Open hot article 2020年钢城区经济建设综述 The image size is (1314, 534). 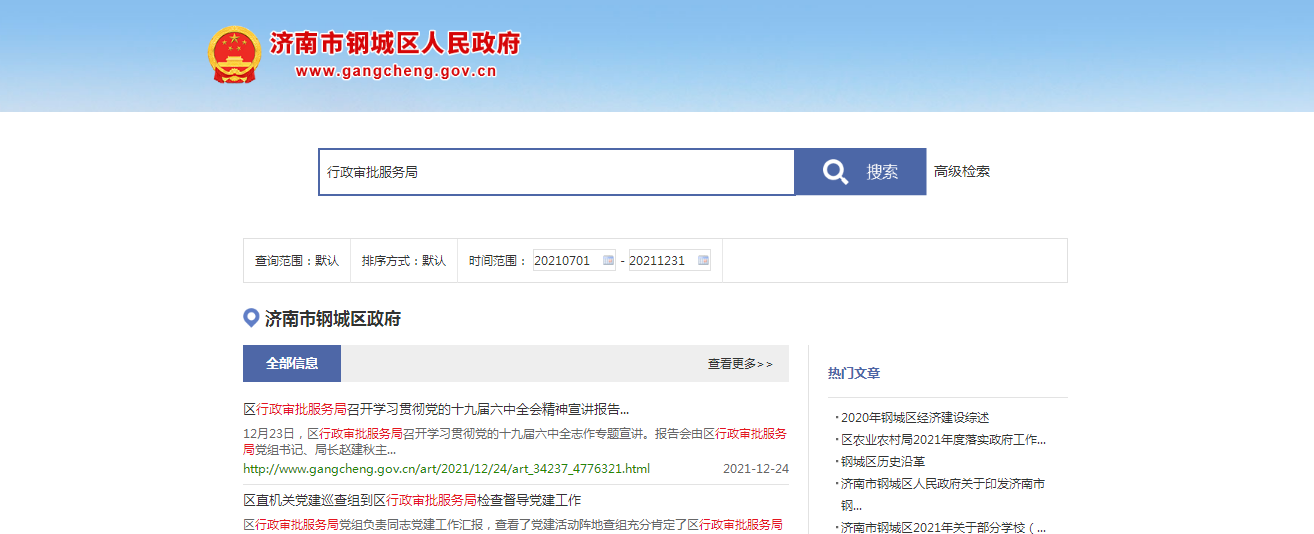click(x=914, y=418)
